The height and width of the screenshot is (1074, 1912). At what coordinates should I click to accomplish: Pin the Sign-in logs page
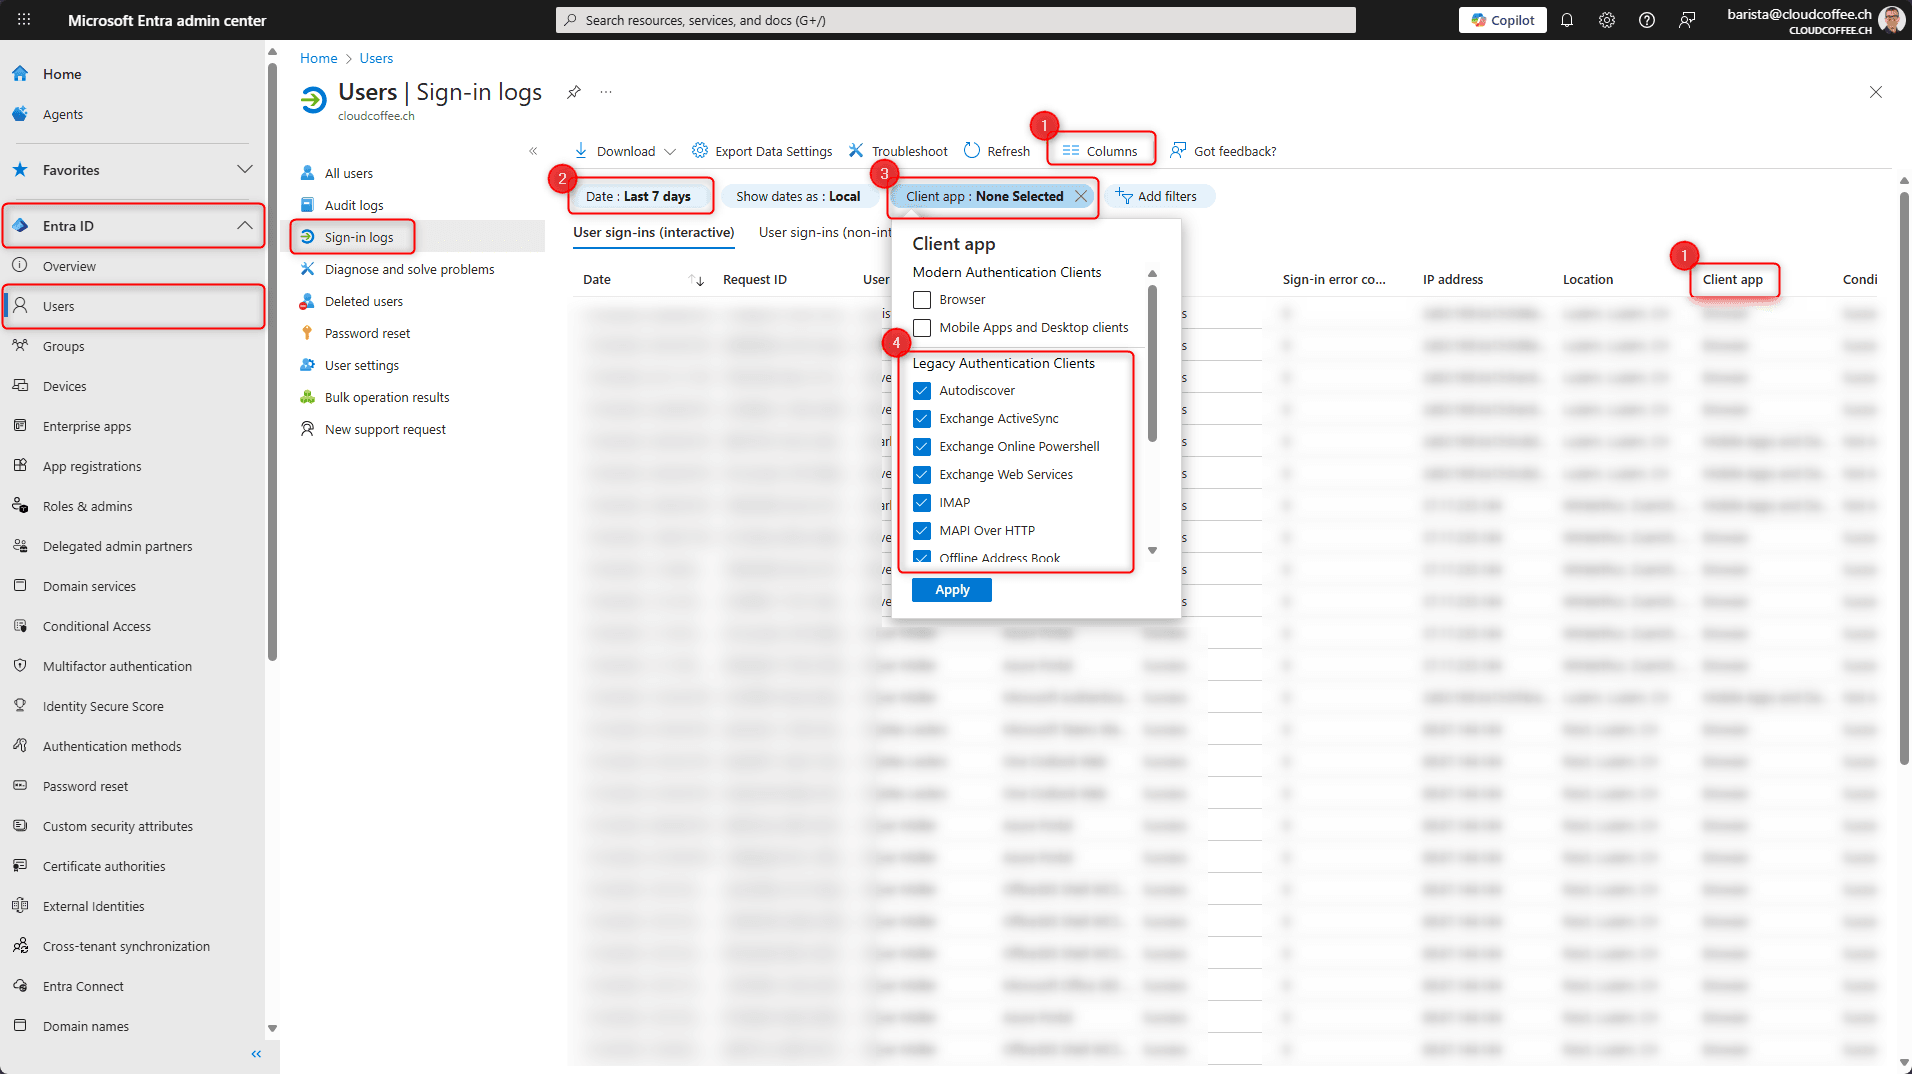573,92
